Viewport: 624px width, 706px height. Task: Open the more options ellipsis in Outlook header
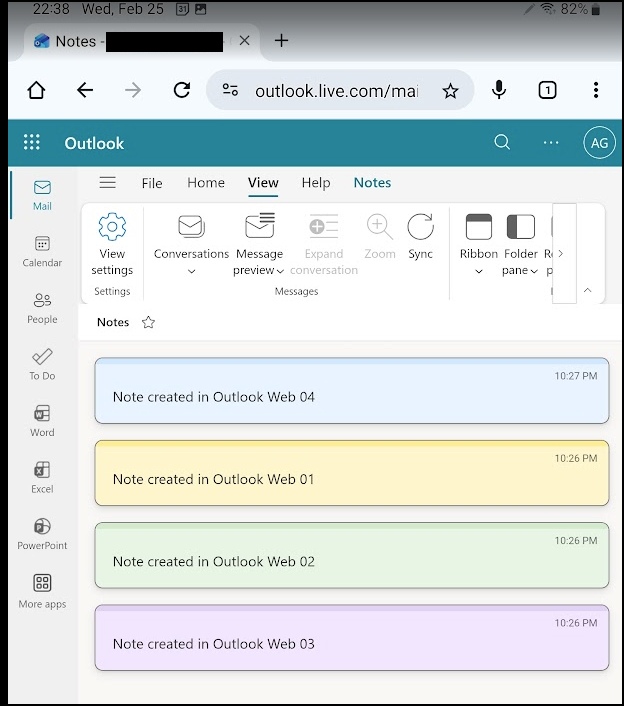[551, 143]
